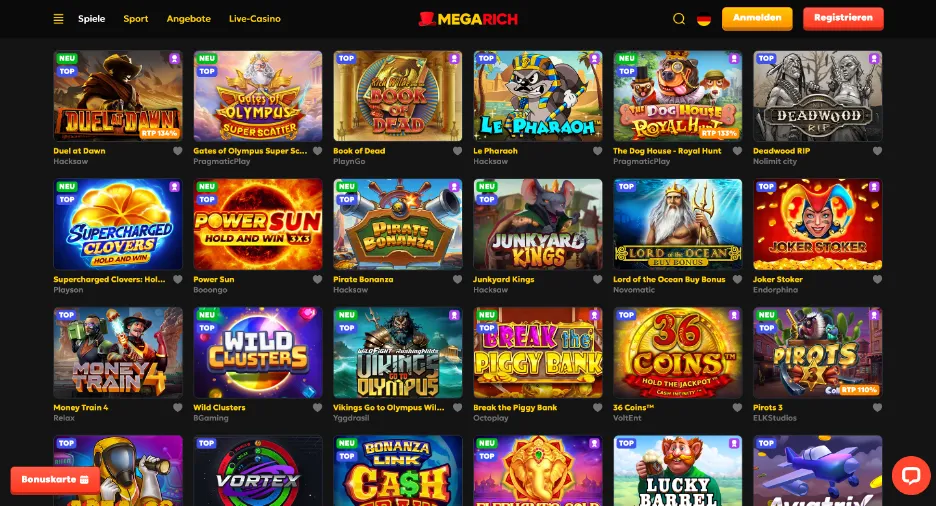The width and height of the screenshot is (936, 506).
Task: Favorite Duel at Dawn with heart
Action: click(x=177, y=151)
